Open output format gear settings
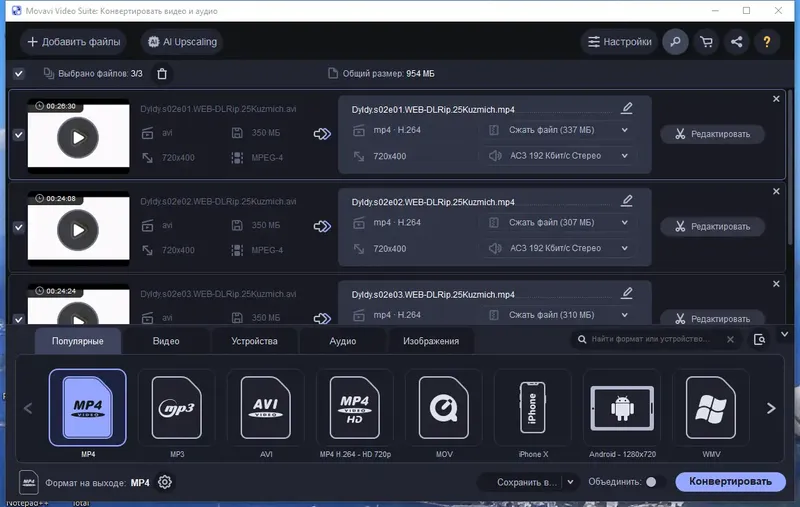800x507 pixels. (x=165, y=483)
